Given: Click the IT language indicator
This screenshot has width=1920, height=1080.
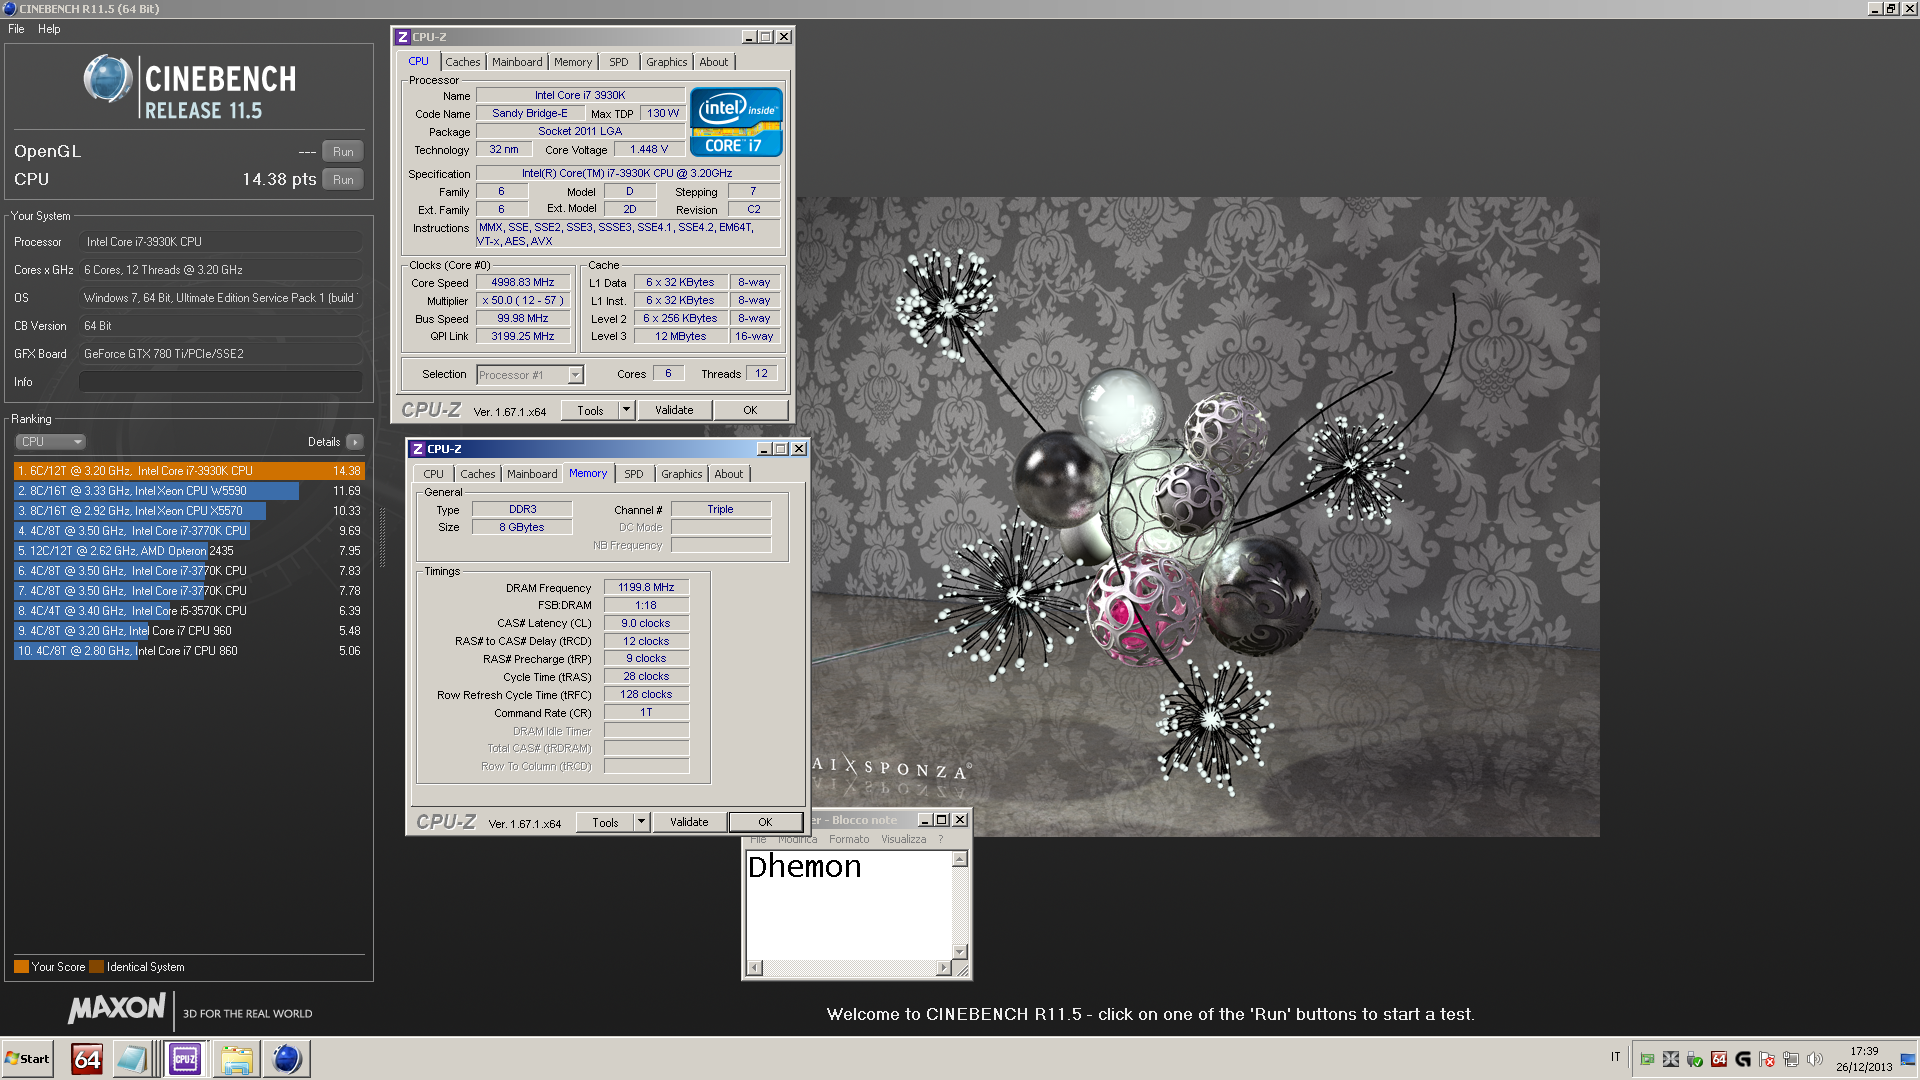Looking at the screenshot, I should point(1615,1057).
